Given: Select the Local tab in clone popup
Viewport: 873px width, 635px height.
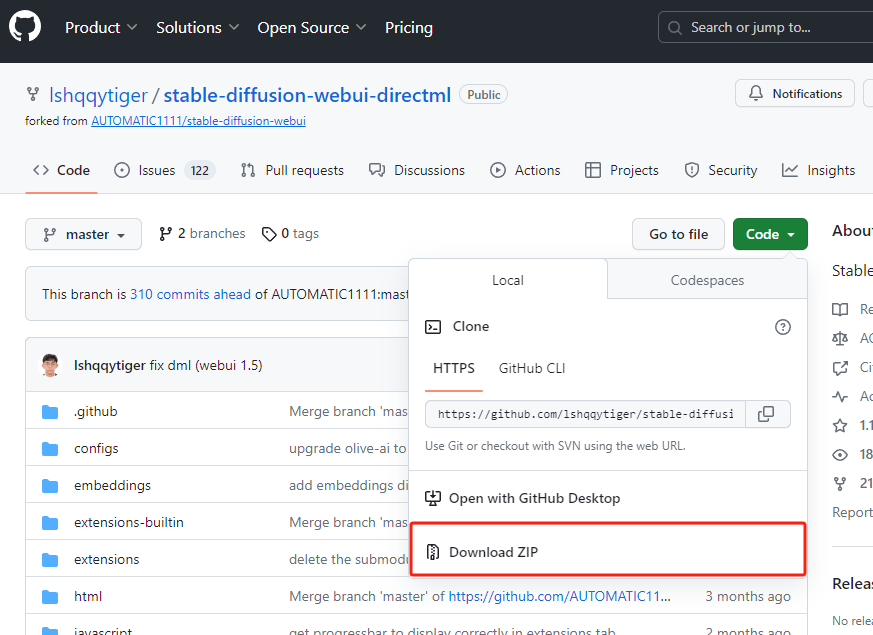Looking at the screenshot, I should pos(508,280).
